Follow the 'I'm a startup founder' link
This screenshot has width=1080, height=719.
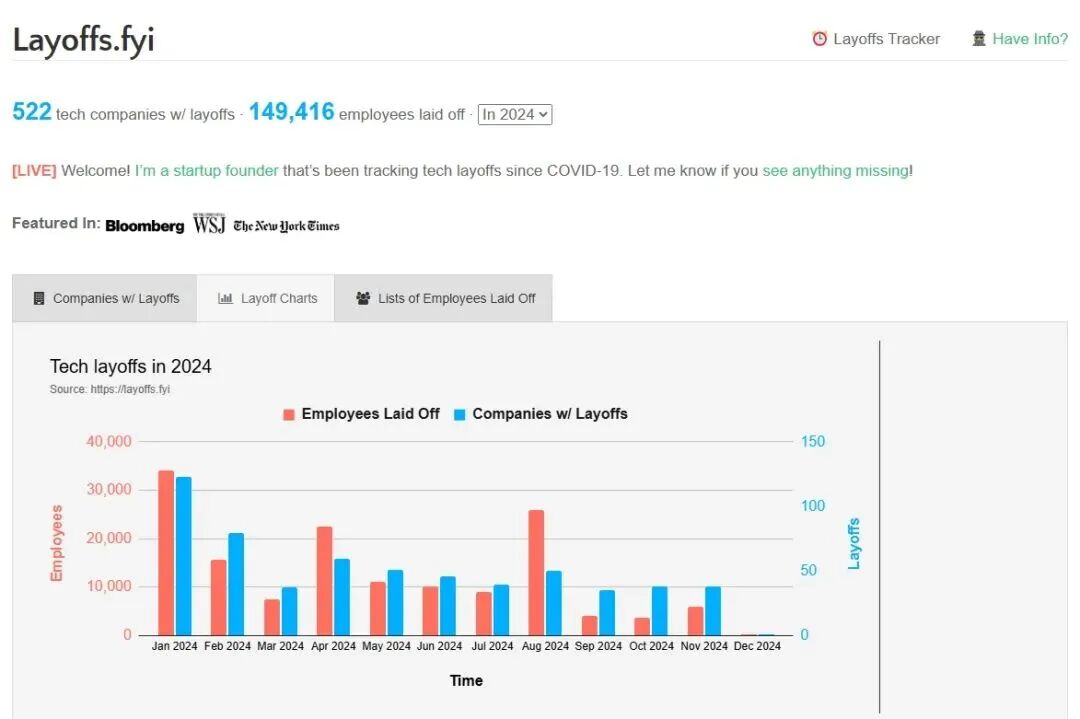(207, 170)
